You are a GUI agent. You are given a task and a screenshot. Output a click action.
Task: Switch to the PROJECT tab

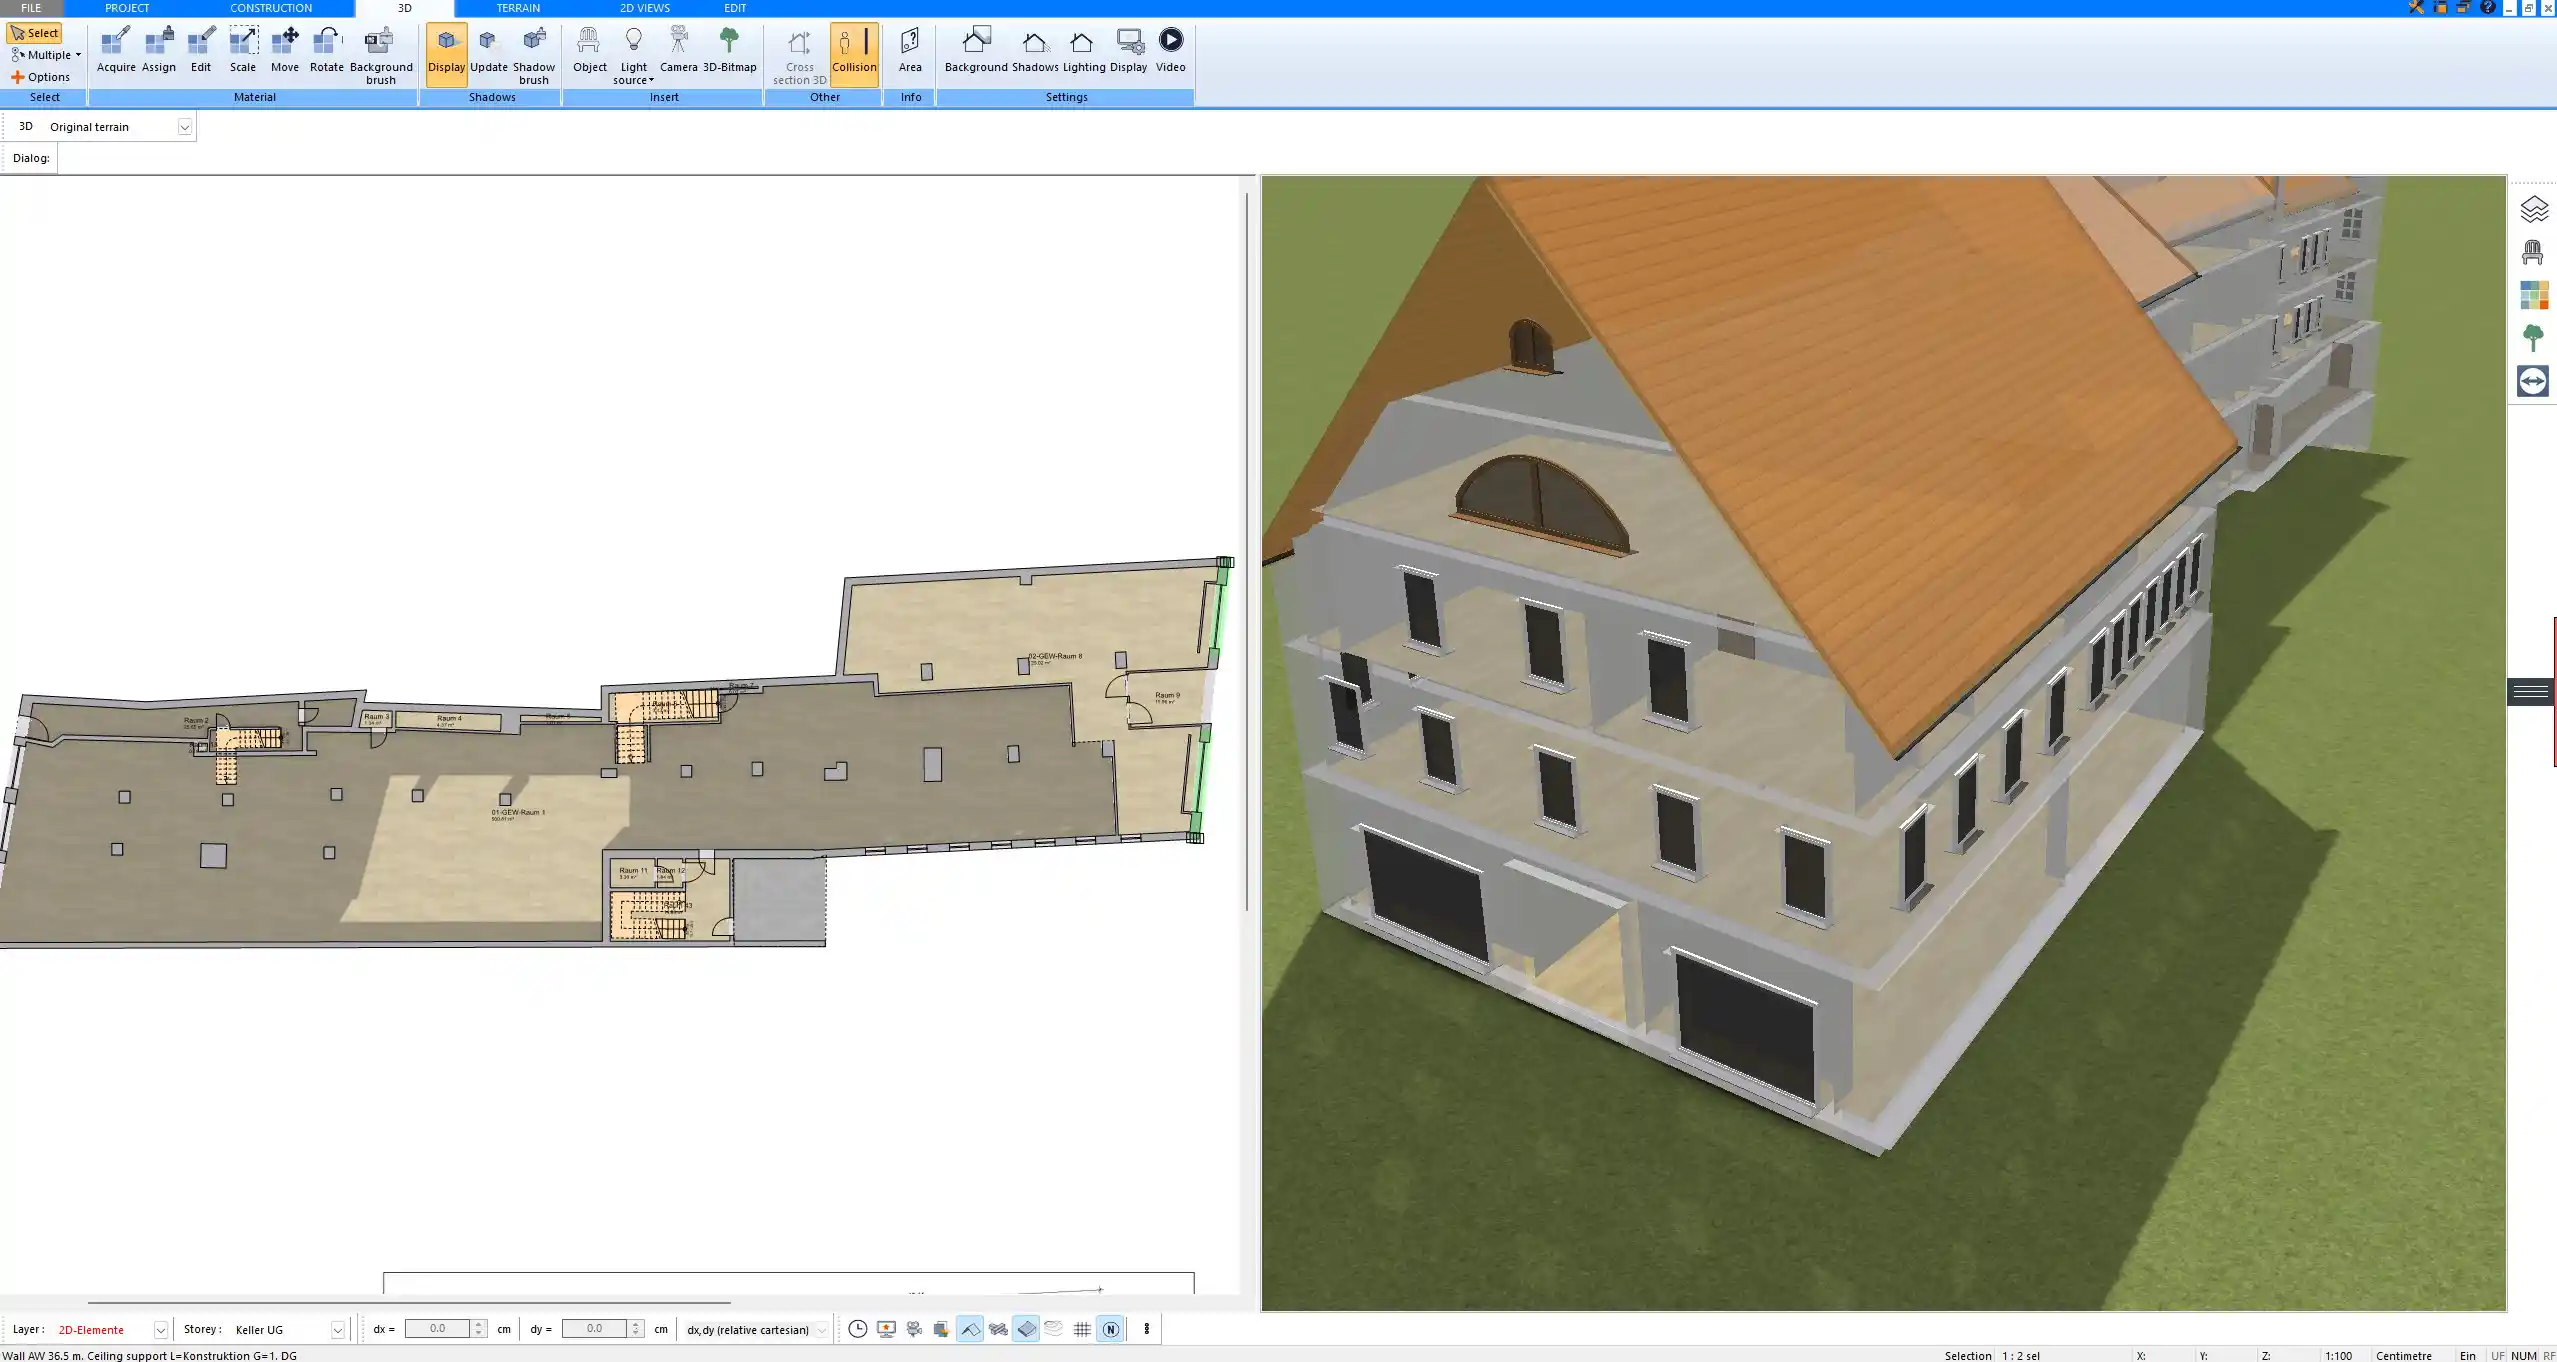point(127,8)
